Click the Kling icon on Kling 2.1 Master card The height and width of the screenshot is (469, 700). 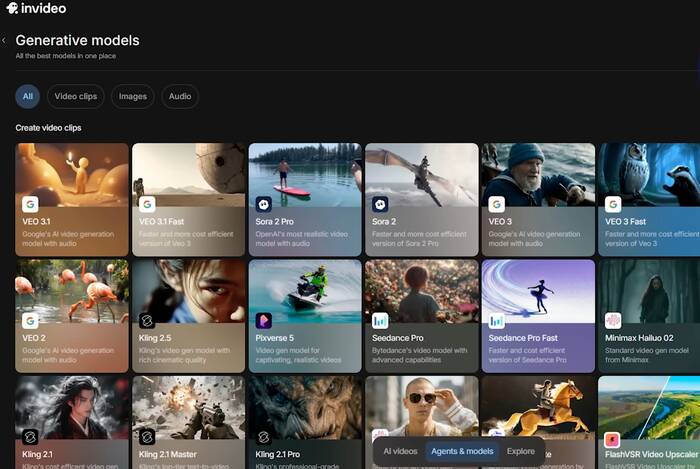tap(147, 437)
